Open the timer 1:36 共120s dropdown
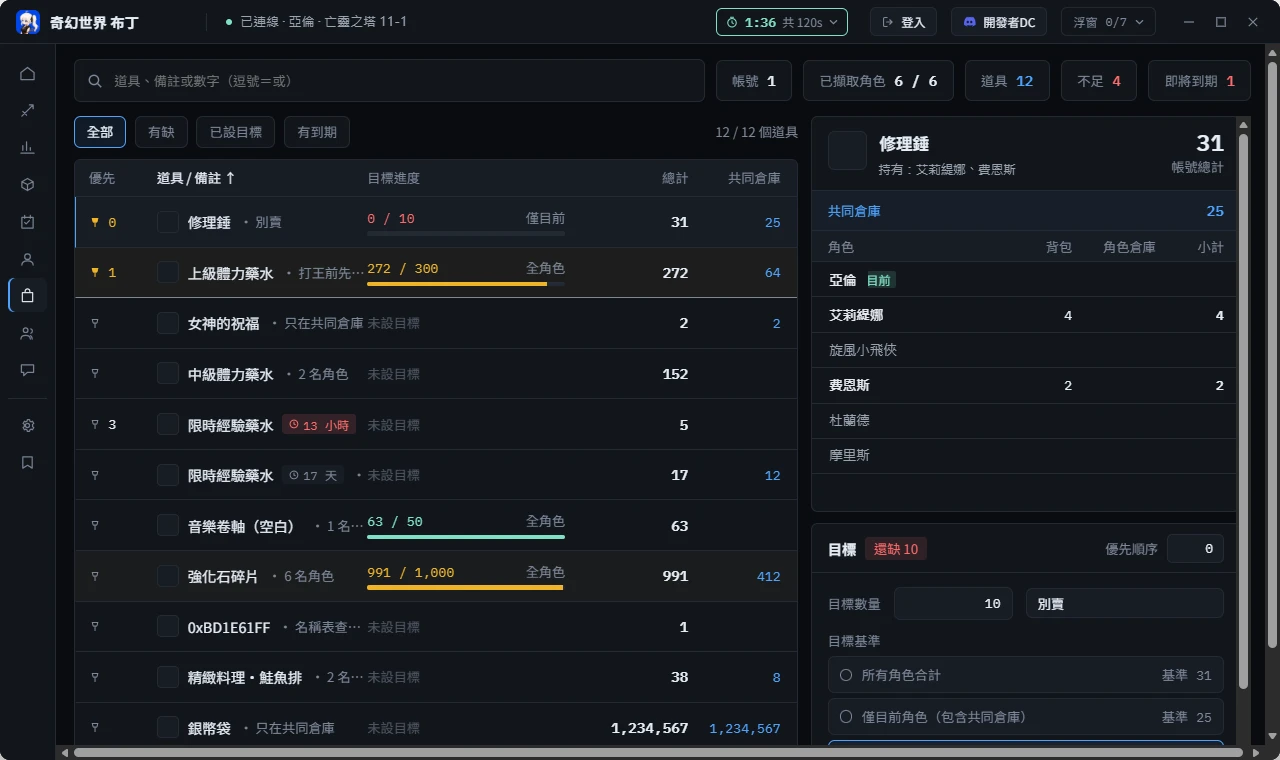This screenshot has height=760, width=1280. click(782, 22)
